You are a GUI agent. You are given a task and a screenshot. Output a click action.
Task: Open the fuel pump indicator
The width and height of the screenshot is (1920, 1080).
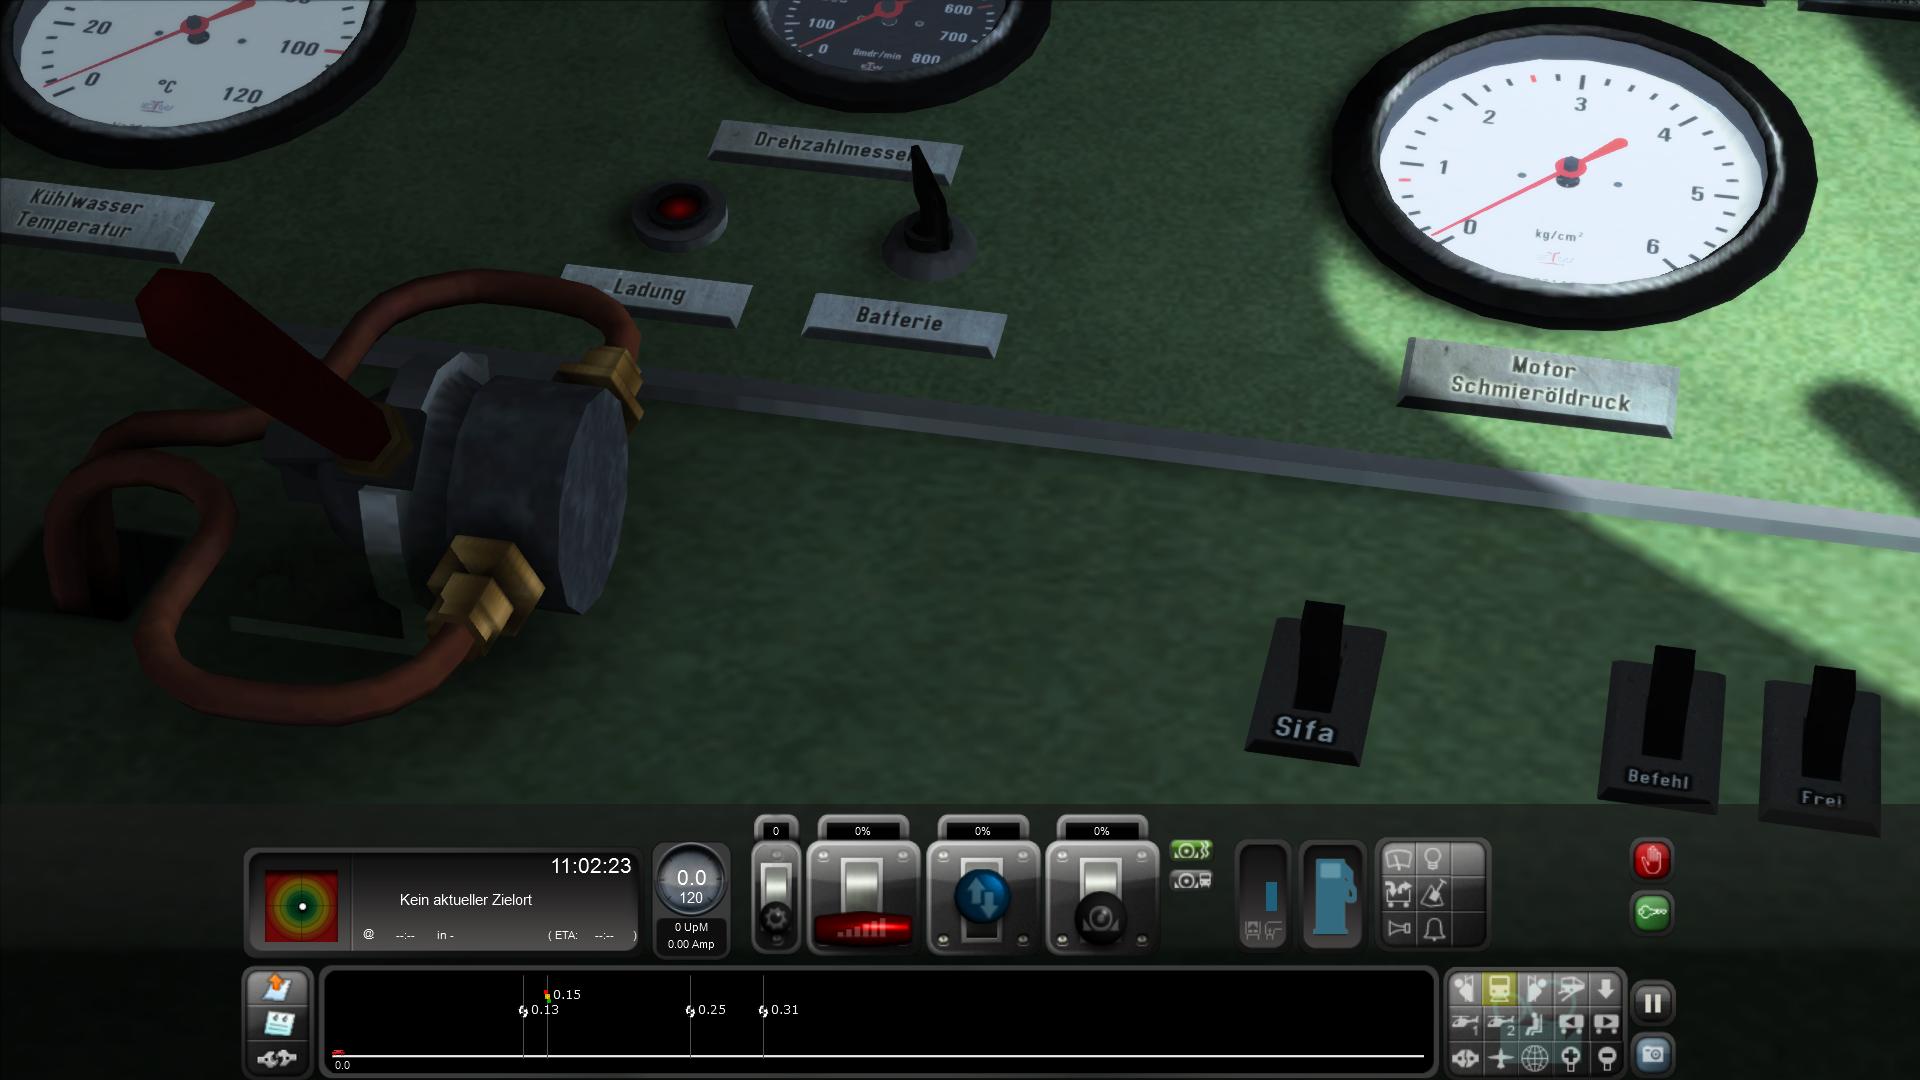click(1332, 896)
